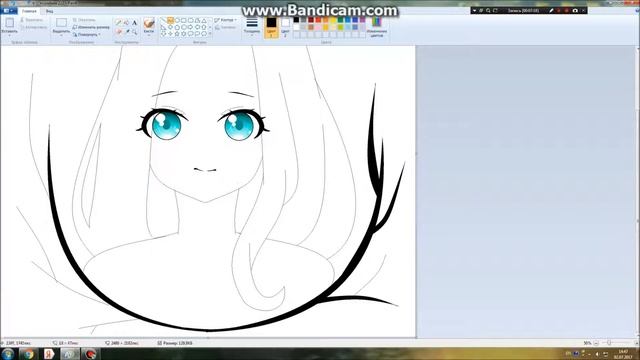Choose the highlighted Curve shape
This screenshot has width=640, height=360.
point(170,20)
